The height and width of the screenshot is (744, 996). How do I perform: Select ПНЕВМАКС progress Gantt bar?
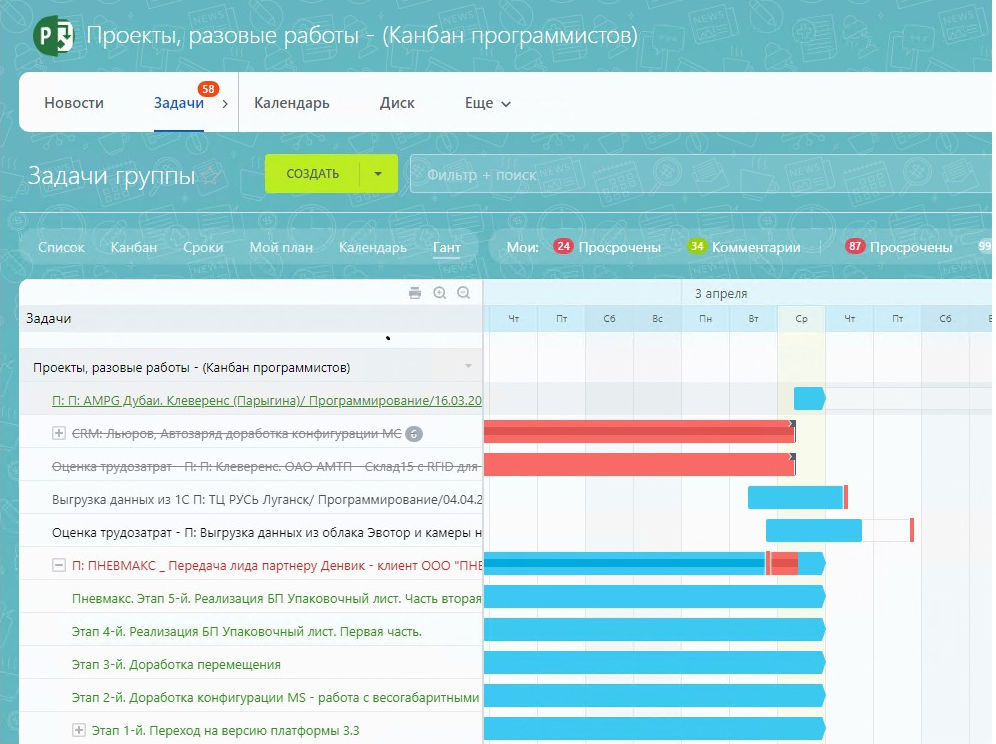[654, 564]
